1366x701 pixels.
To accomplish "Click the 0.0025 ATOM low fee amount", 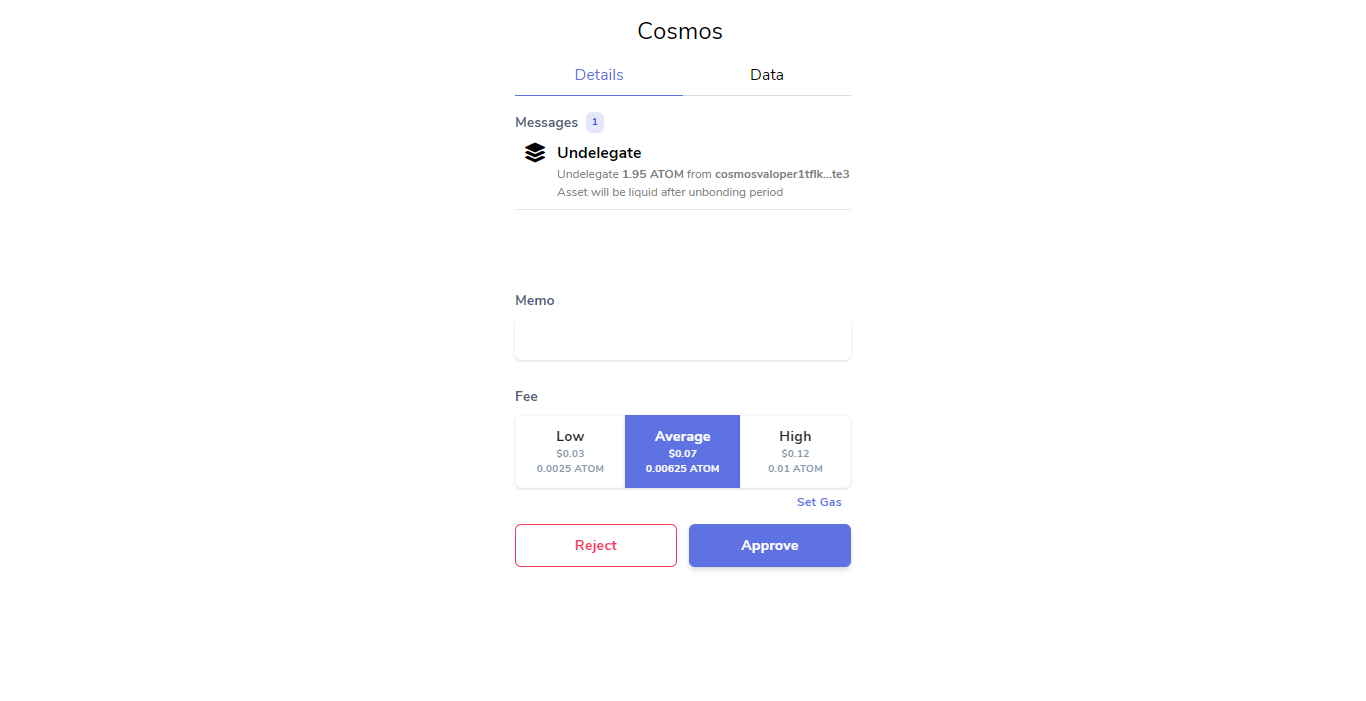I will point(570,468).
